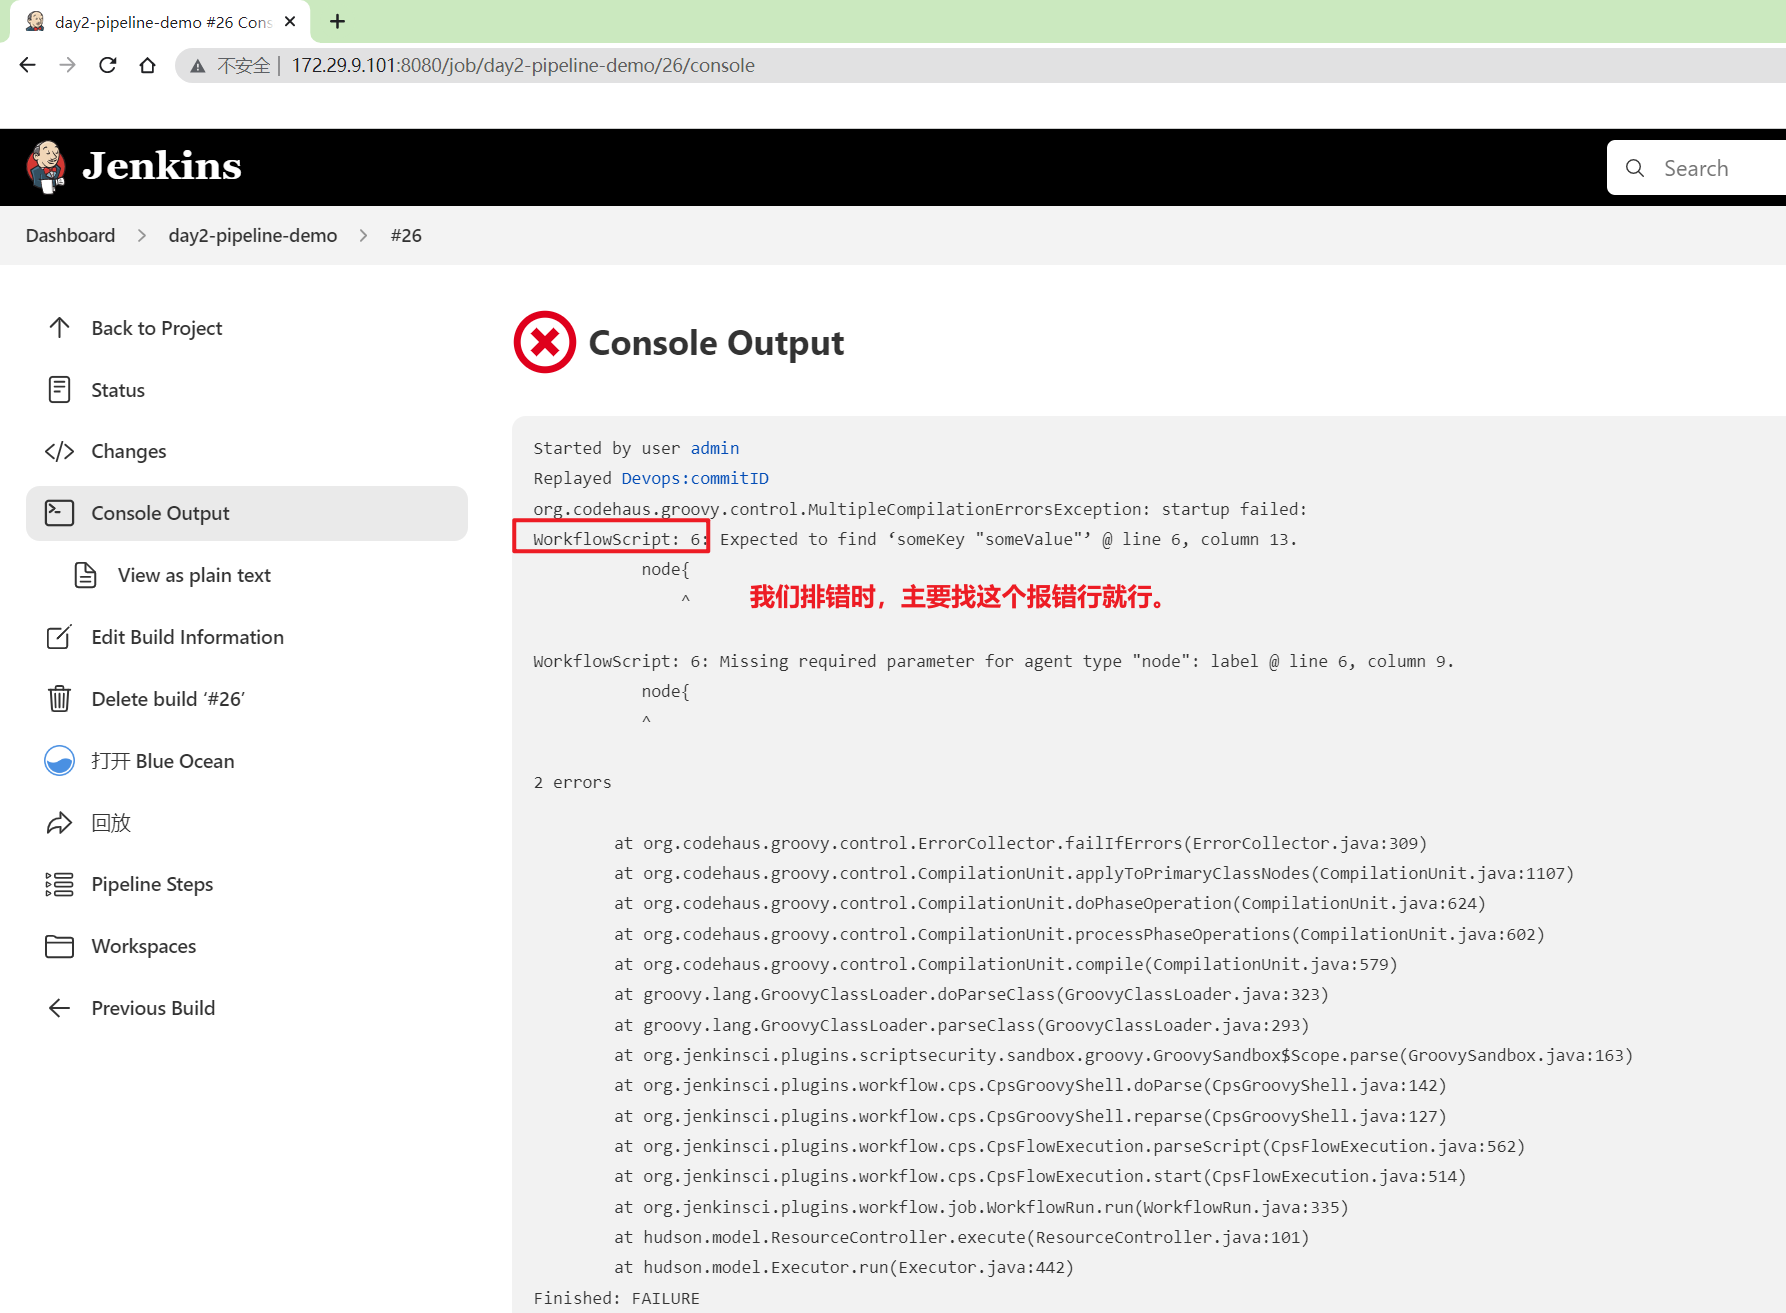Click the browser home icon

(x=147, y=65)
